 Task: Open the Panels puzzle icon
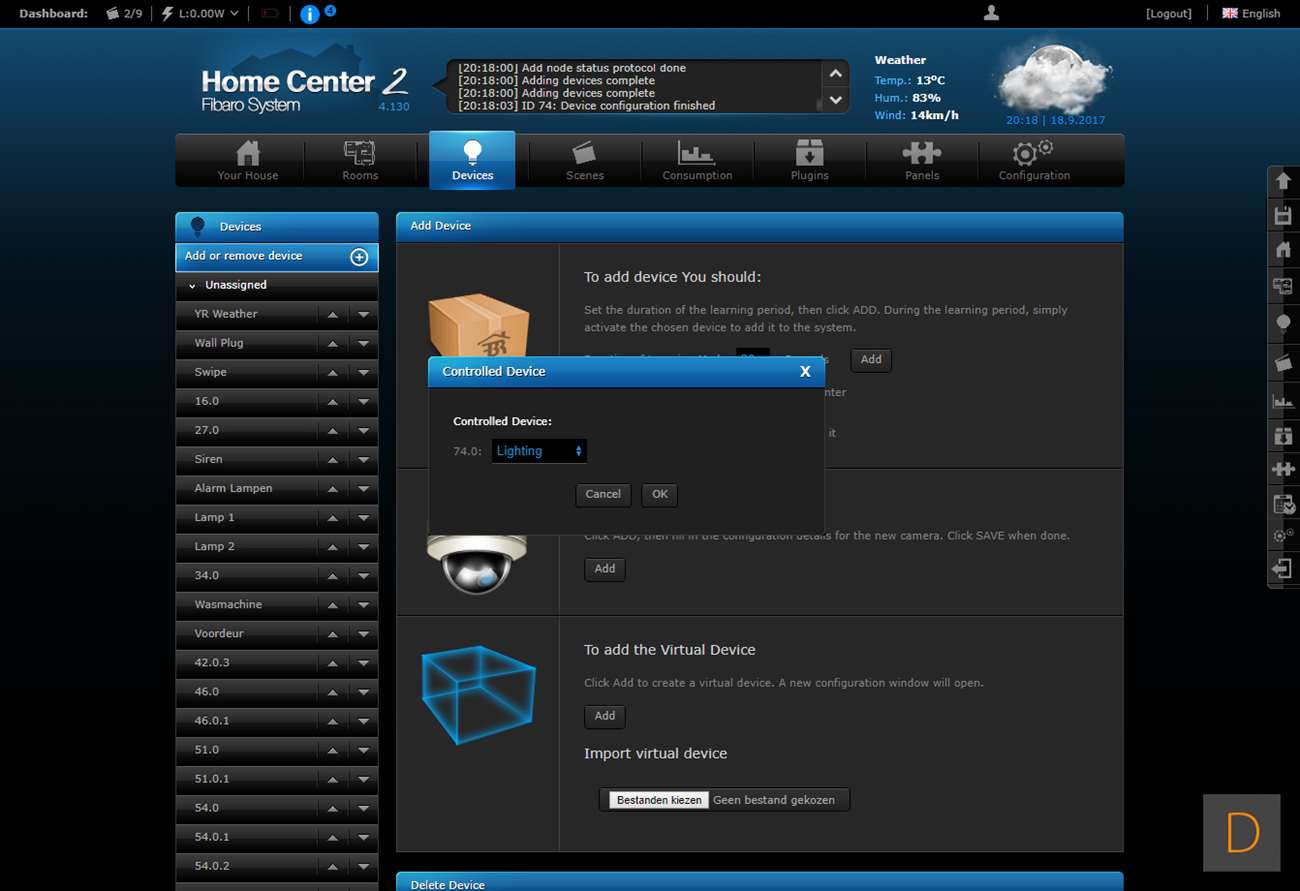pos(921,160)
